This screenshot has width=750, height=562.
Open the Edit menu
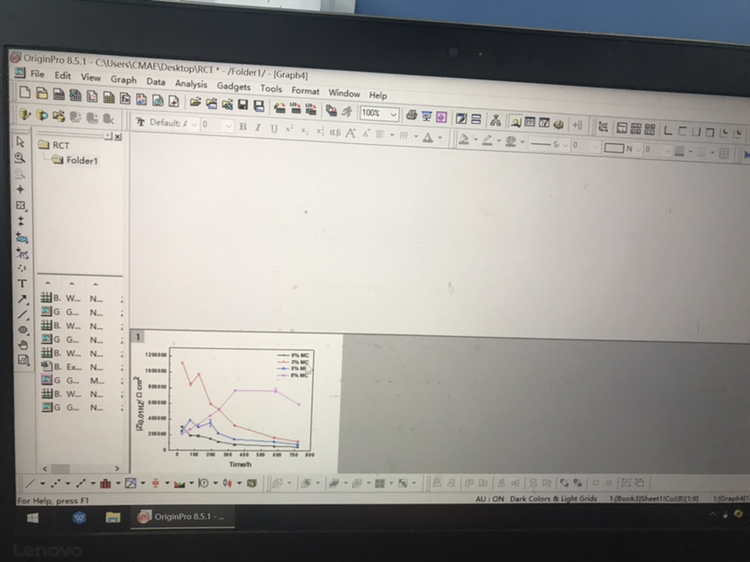[x=63, y=76]
